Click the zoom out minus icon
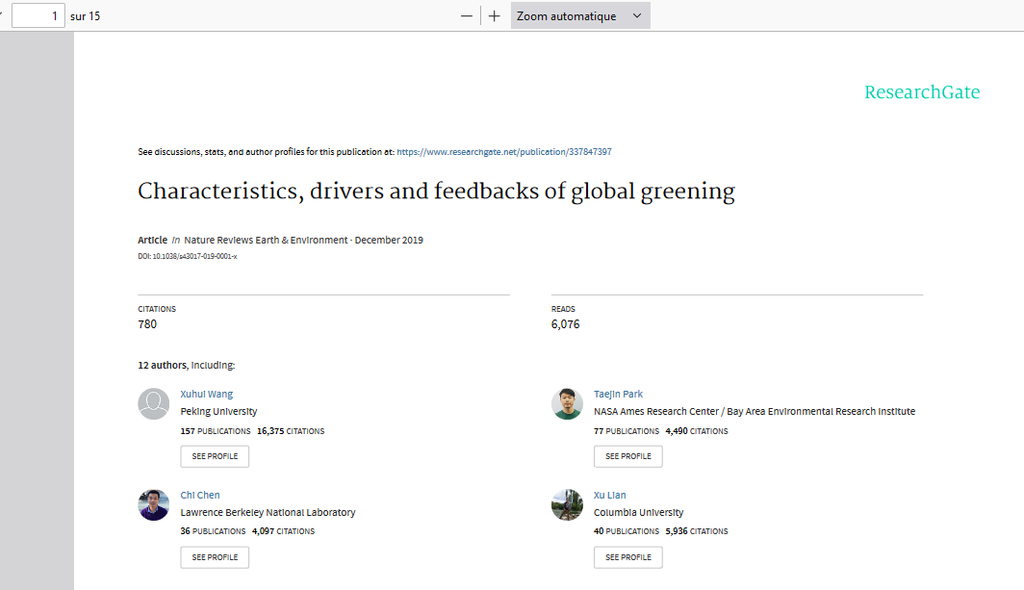This screenshot has width=1024, height=590. [466, 16]
